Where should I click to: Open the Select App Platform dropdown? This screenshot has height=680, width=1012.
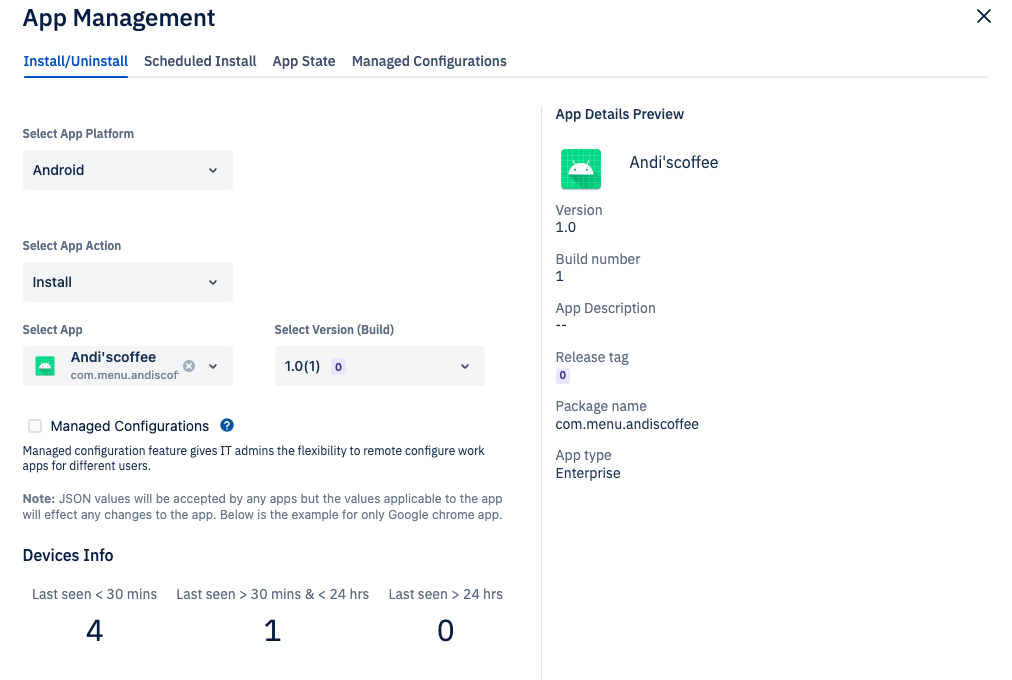click(127, 170)
